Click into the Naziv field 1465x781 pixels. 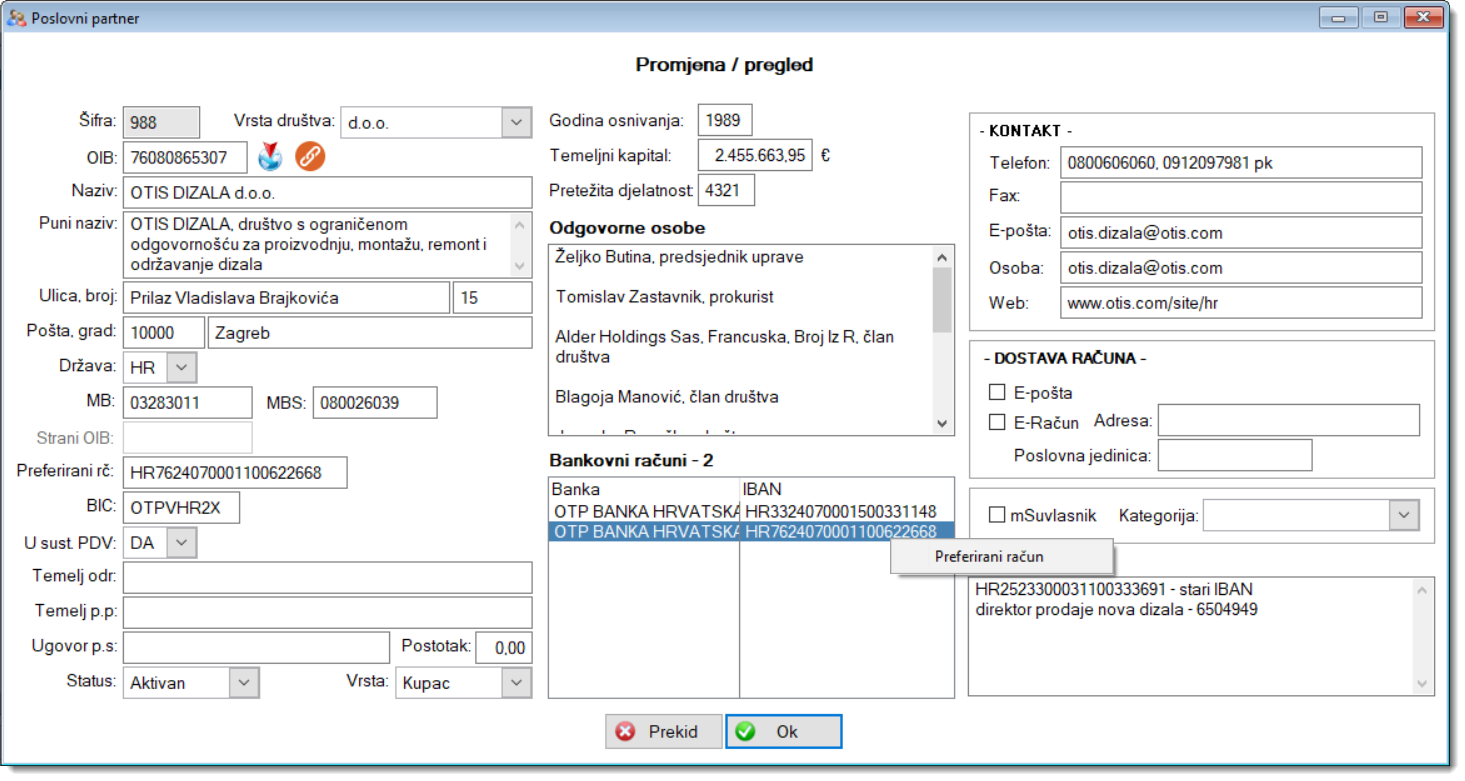pos(328,192)
